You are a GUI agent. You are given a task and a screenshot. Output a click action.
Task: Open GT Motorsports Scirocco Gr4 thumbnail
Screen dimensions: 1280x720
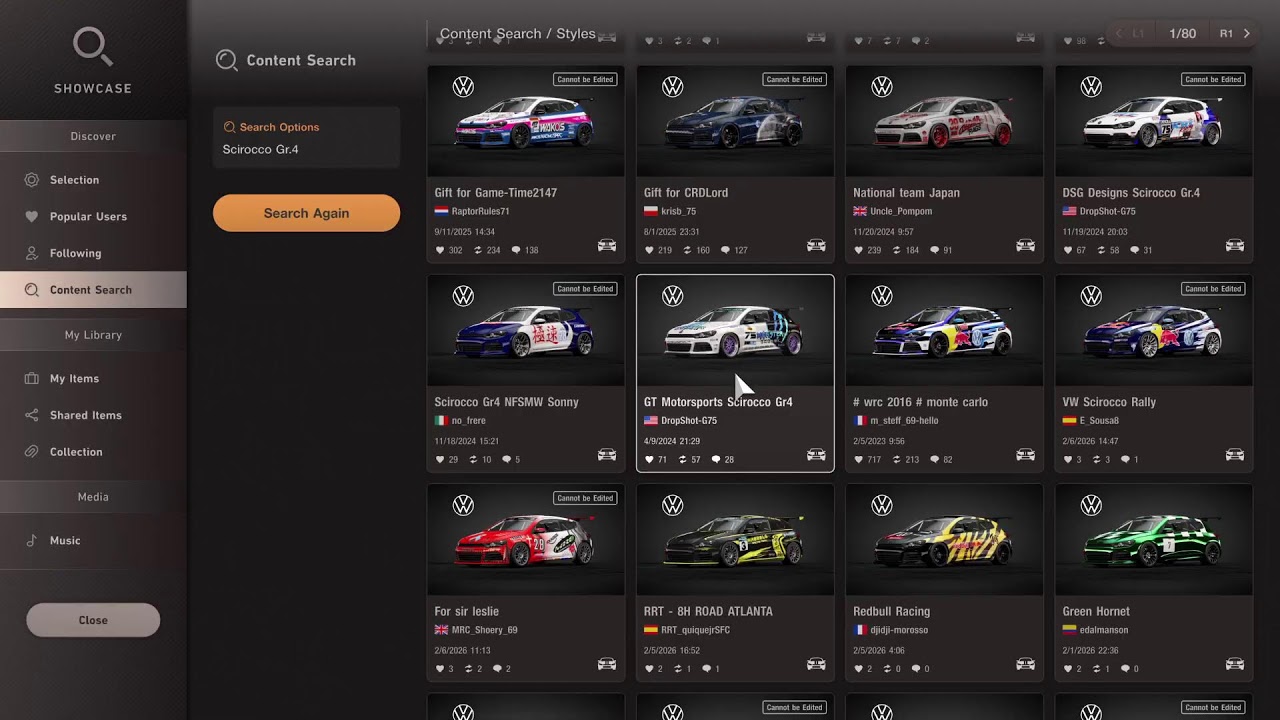[x=735, y=331]
